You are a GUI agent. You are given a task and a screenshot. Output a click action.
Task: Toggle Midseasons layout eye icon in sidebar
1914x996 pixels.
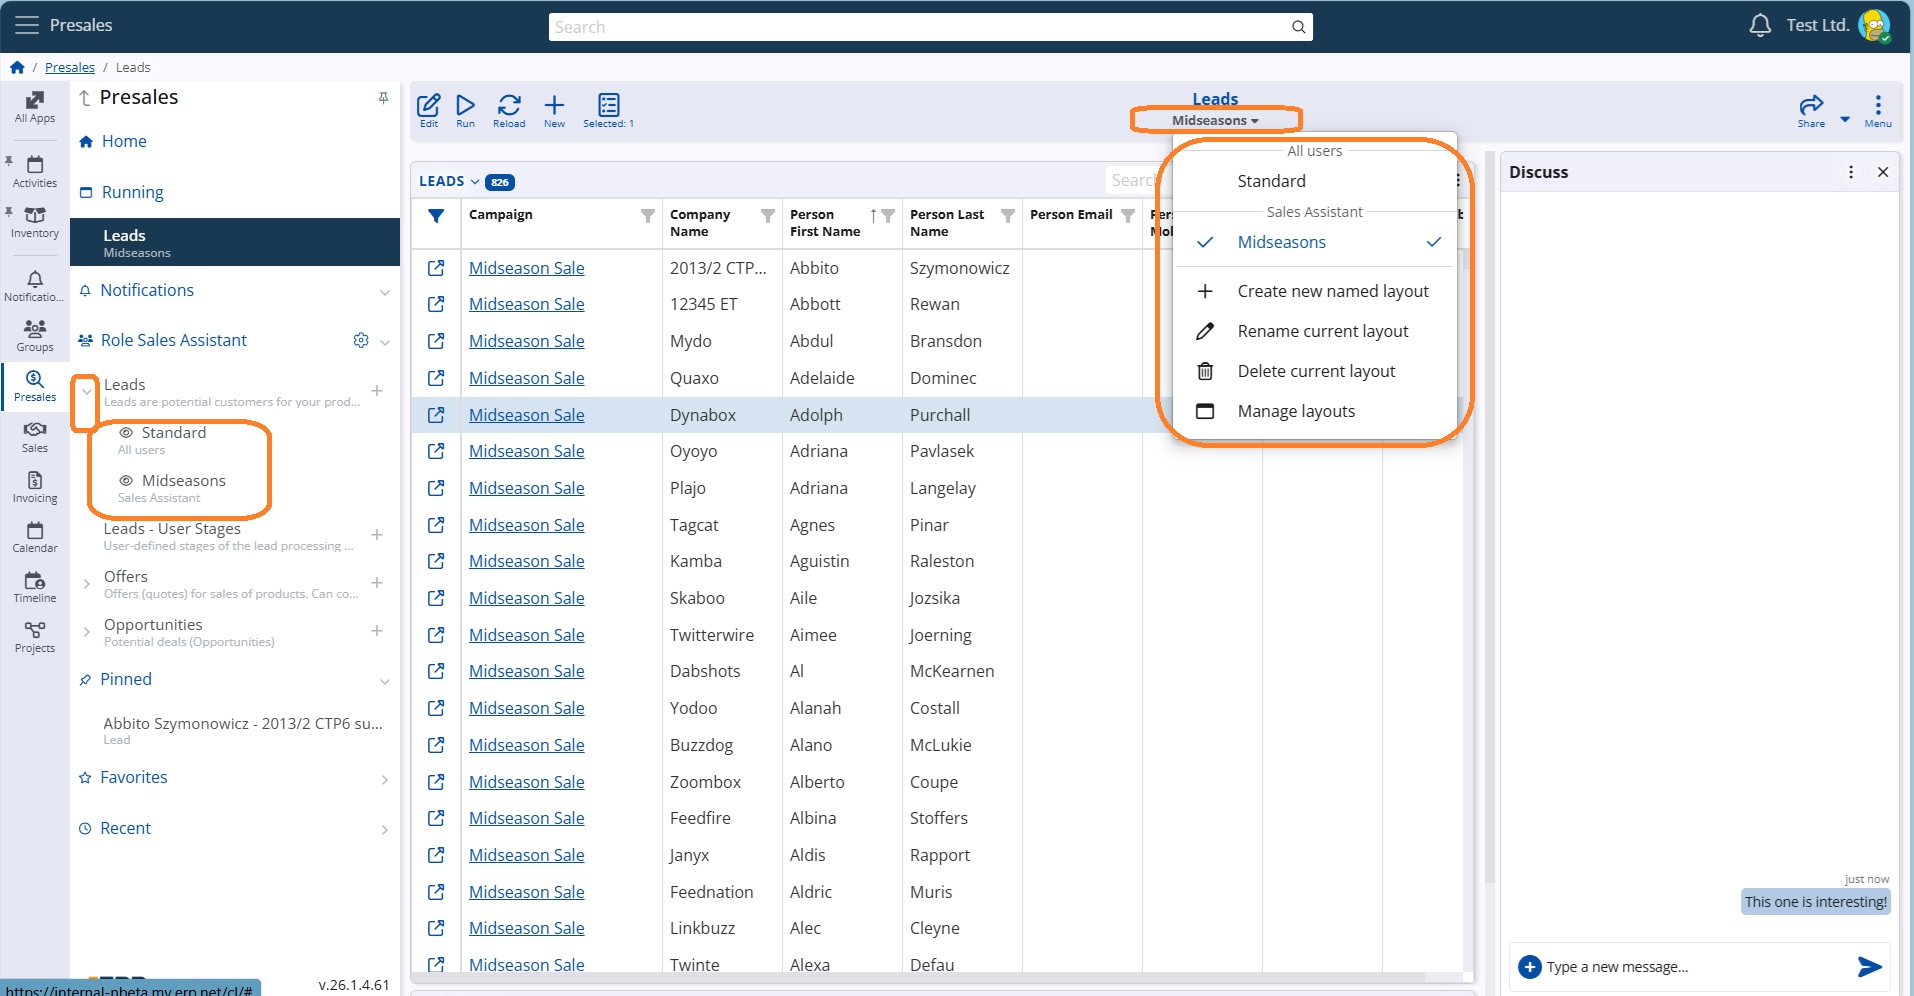126,481
